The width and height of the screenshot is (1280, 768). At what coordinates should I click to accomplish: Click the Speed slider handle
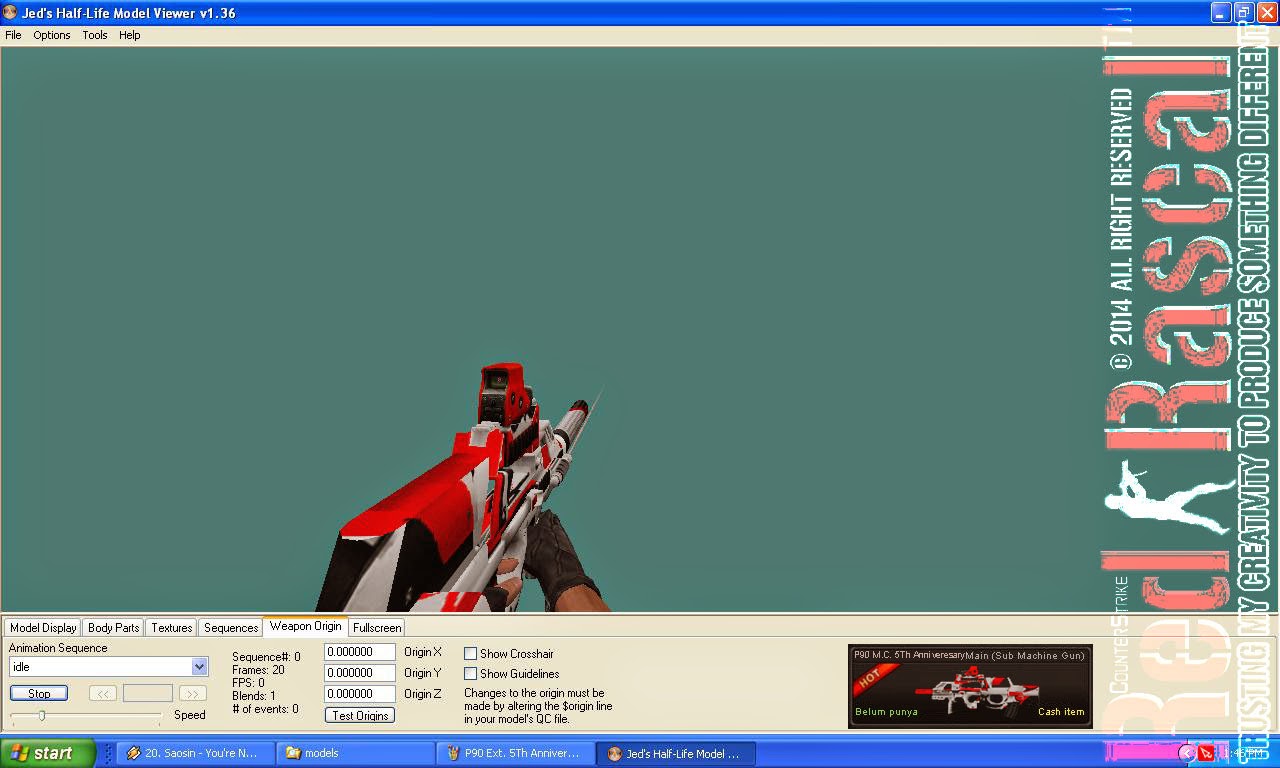[42, 715]
